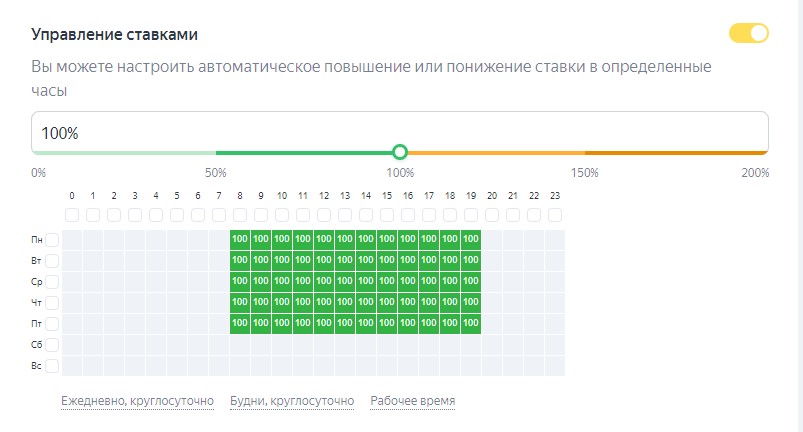803x432 pixels.
Task: Click Monday 8:00 green cell
Action: (x=240, y=239)
